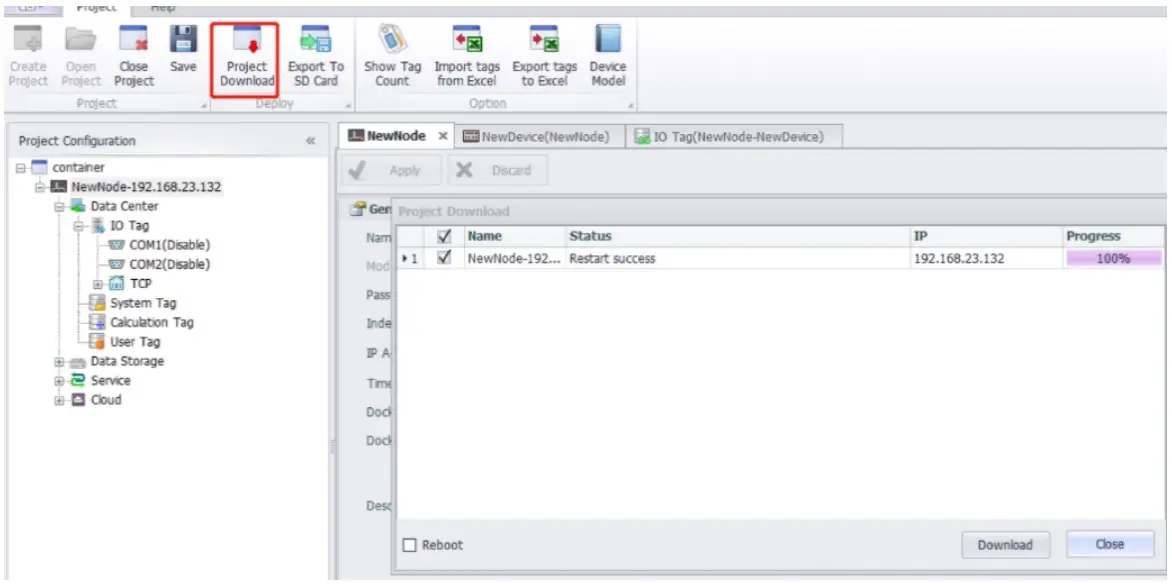Enable the Reboot checkbox
This screenshot has width=1172, height=586.
coord(410,546)
